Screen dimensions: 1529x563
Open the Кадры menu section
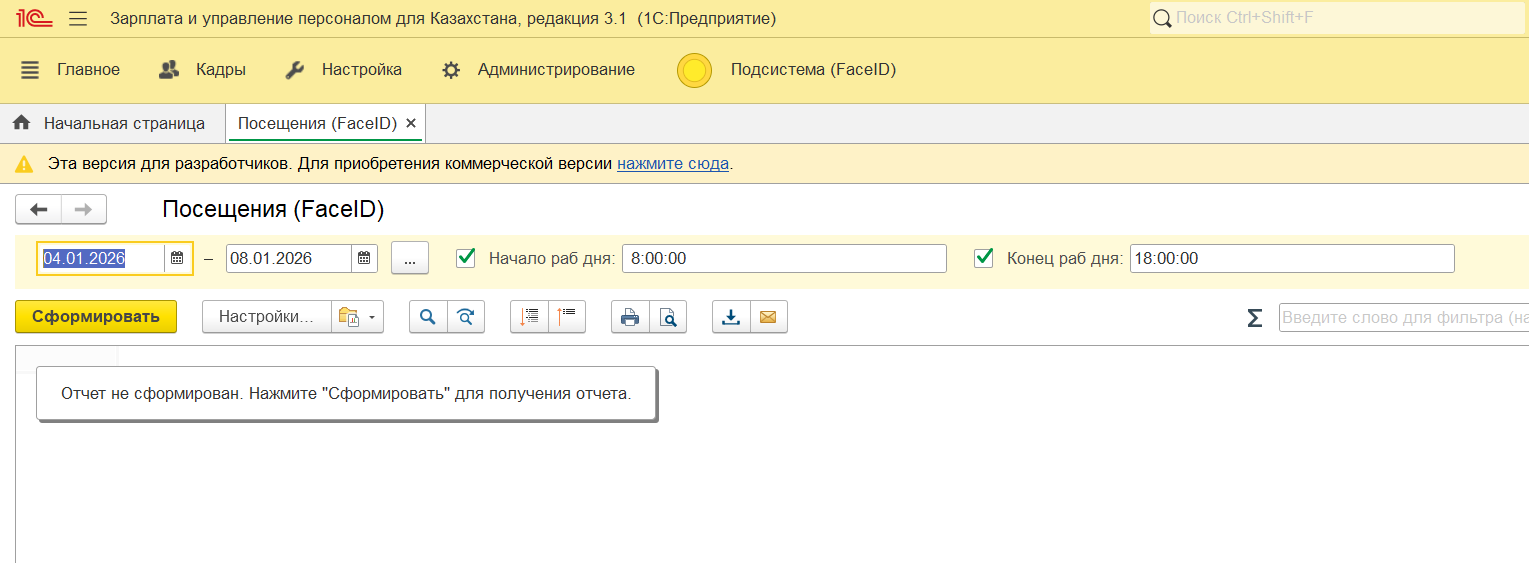(202, 70)
